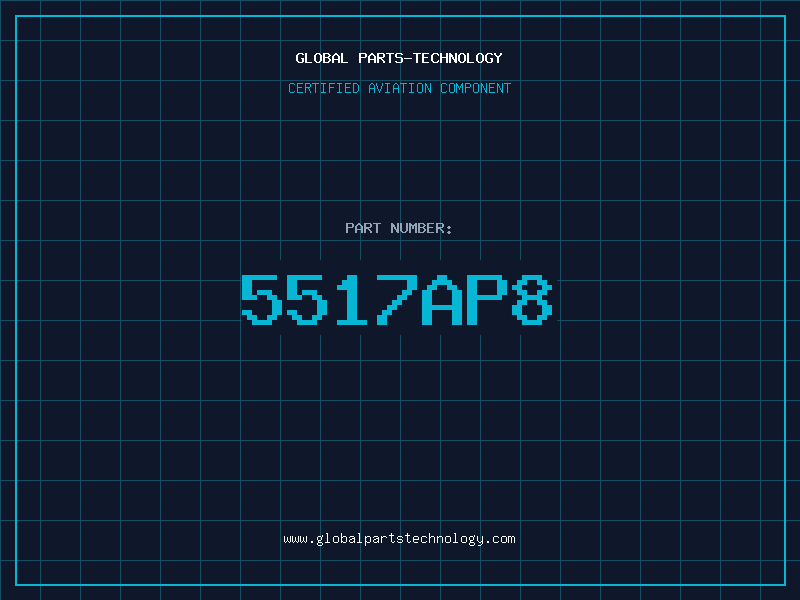Click the first digit 5 of part number
Screen dimensions: 800x600
pyautogui.click(x=262, y=300)
